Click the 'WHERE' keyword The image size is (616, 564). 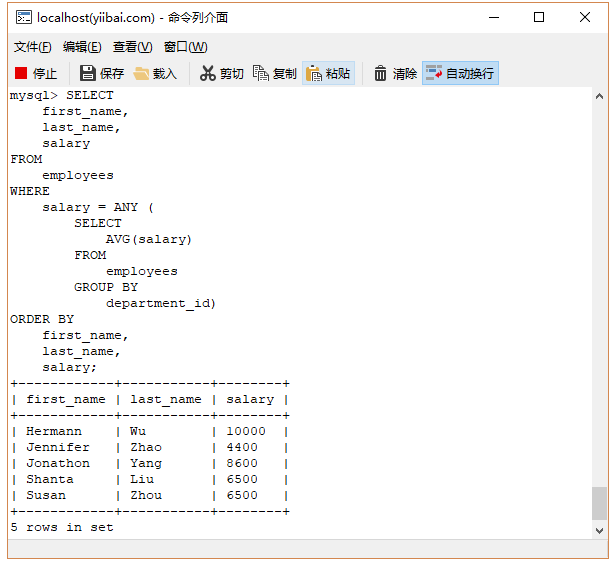(x=30, y=191)
